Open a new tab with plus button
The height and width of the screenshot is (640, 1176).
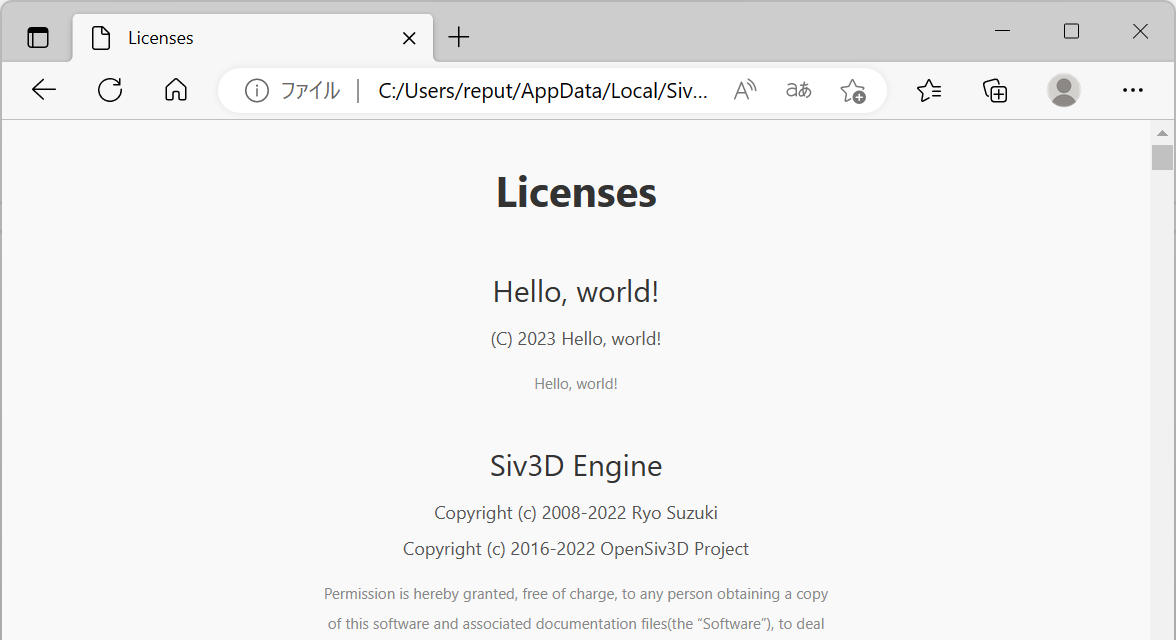pos(458,38)
